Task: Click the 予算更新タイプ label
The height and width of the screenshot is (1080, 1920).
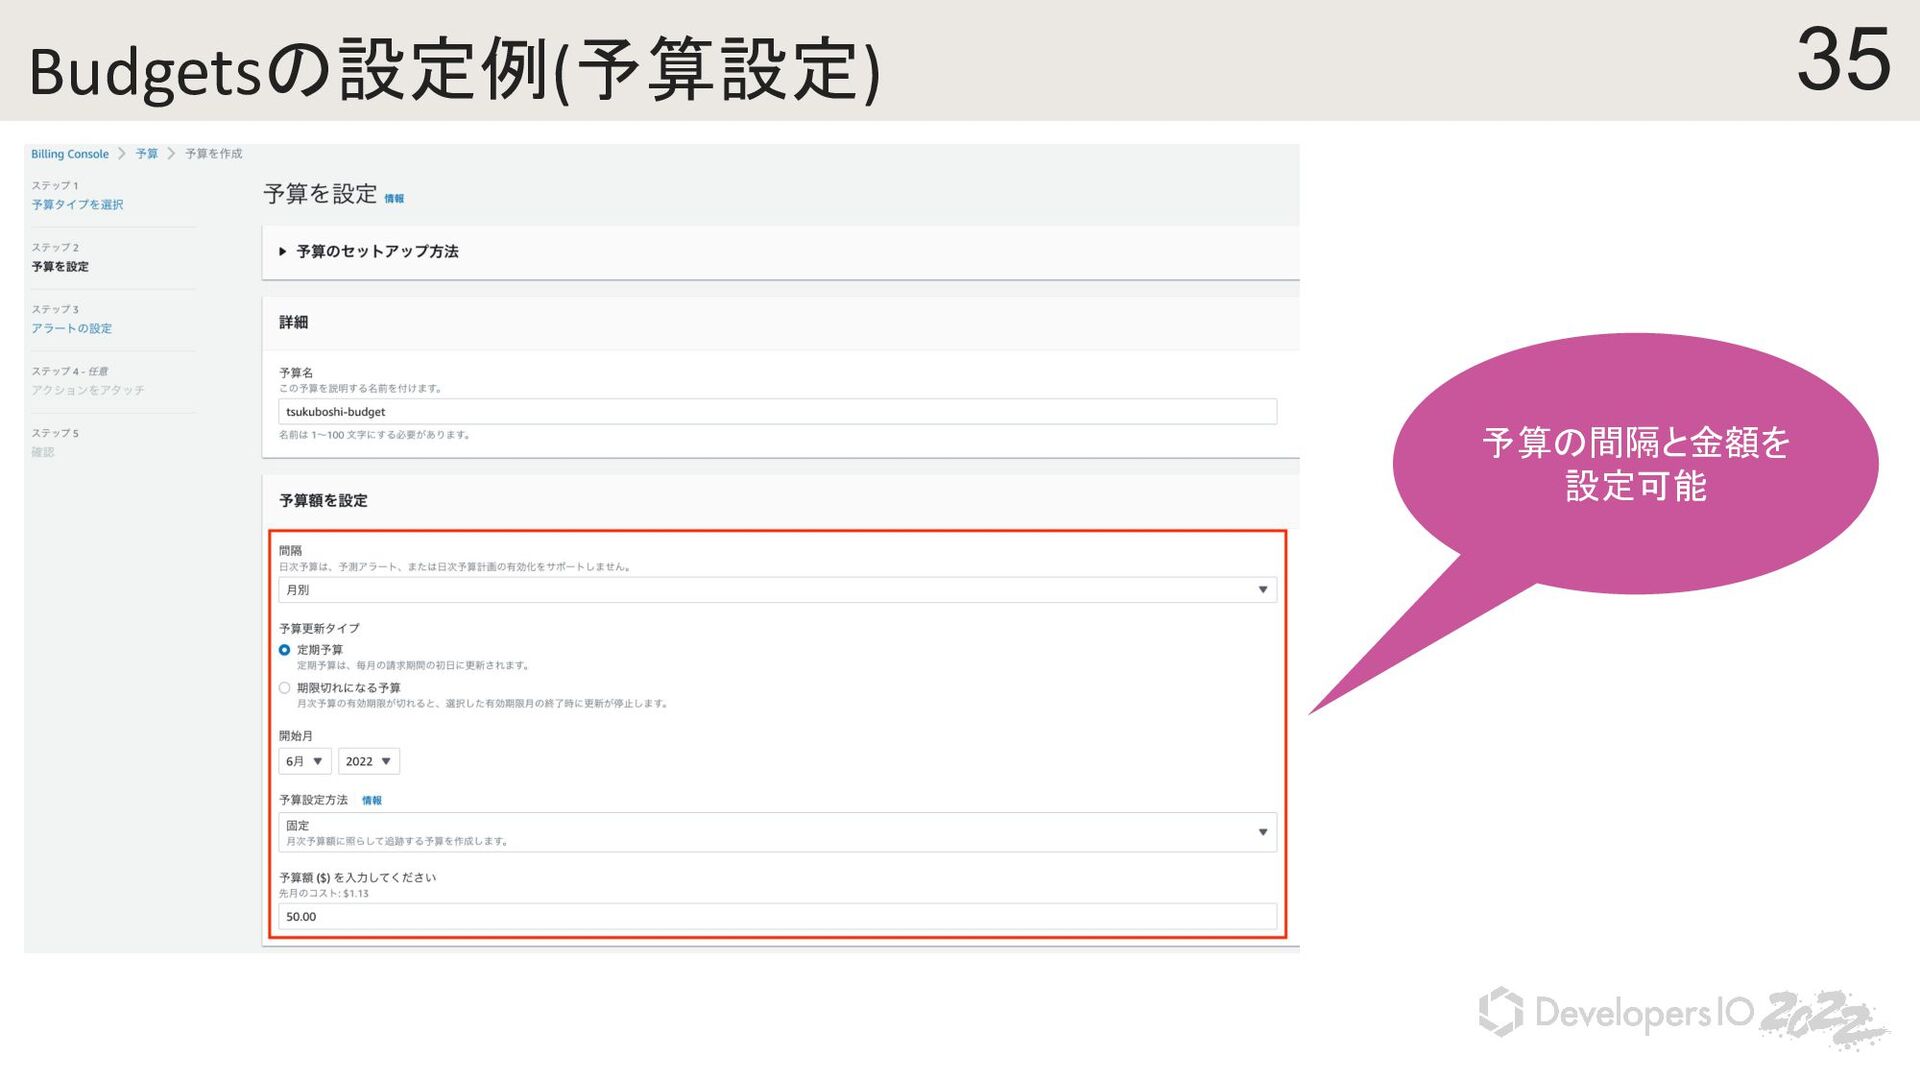Action: click(x=319, y=629)
